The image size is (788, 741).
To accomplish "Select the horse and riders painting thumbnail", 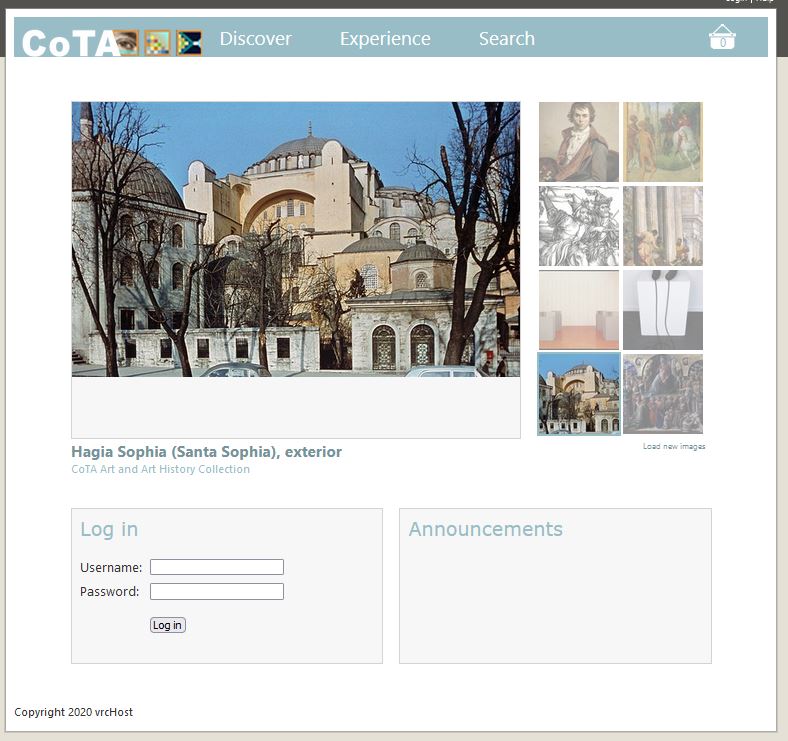I will click(x=663, y=142).
